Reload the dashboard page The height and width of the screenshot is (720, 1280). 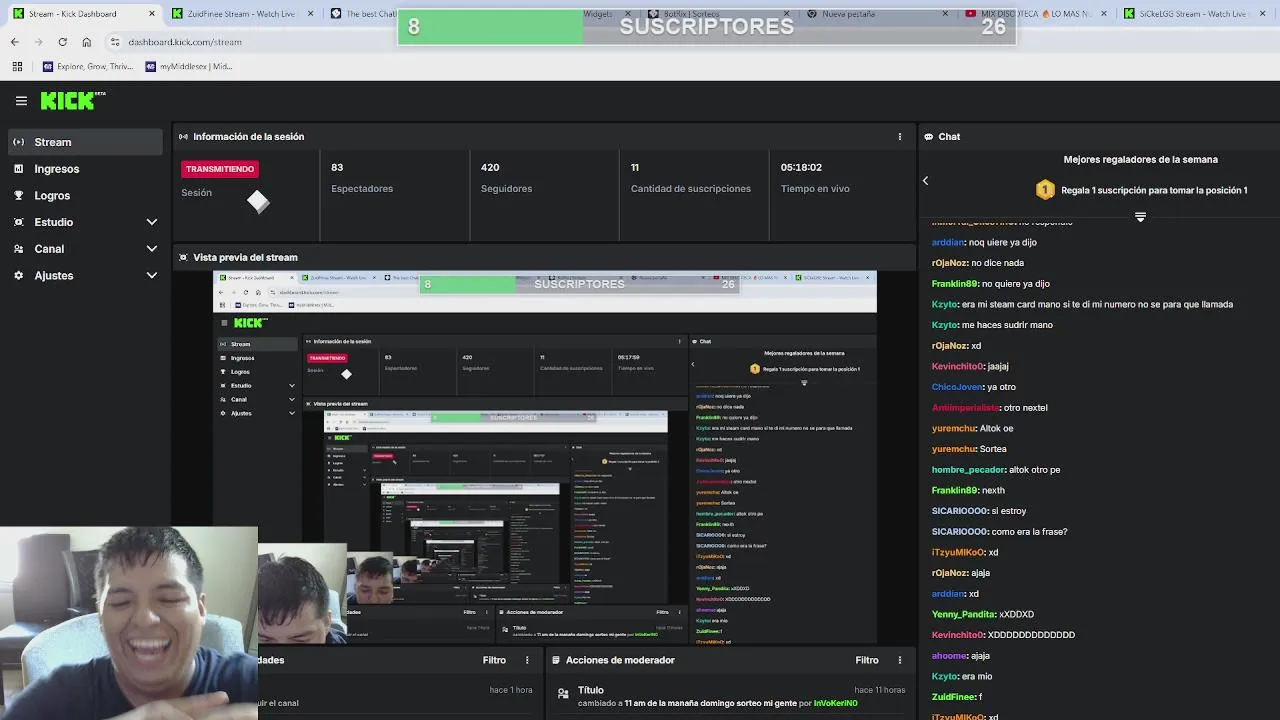[x=62, y=42]
